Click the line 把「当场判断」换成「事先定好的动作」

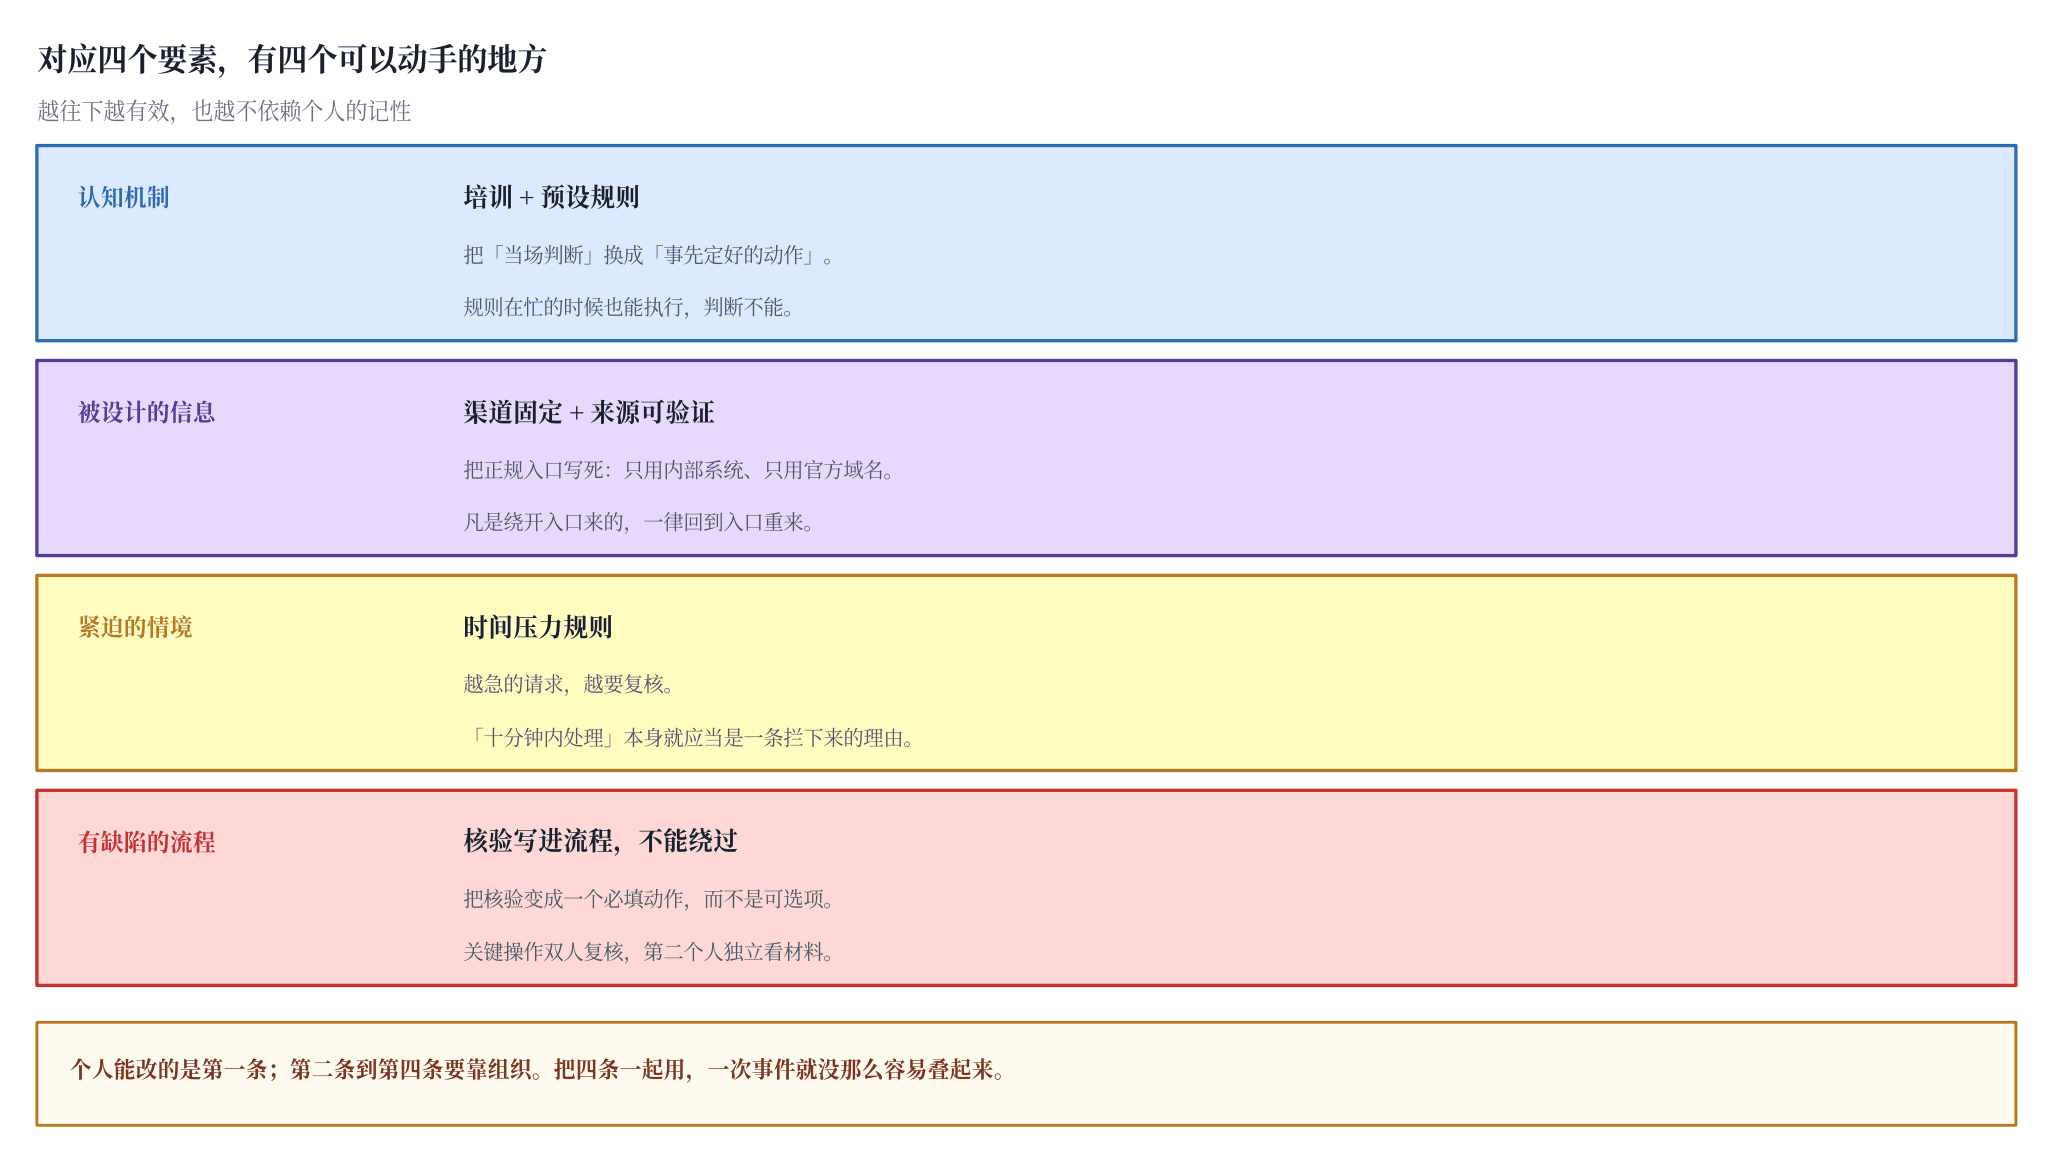tap(649, 255)
